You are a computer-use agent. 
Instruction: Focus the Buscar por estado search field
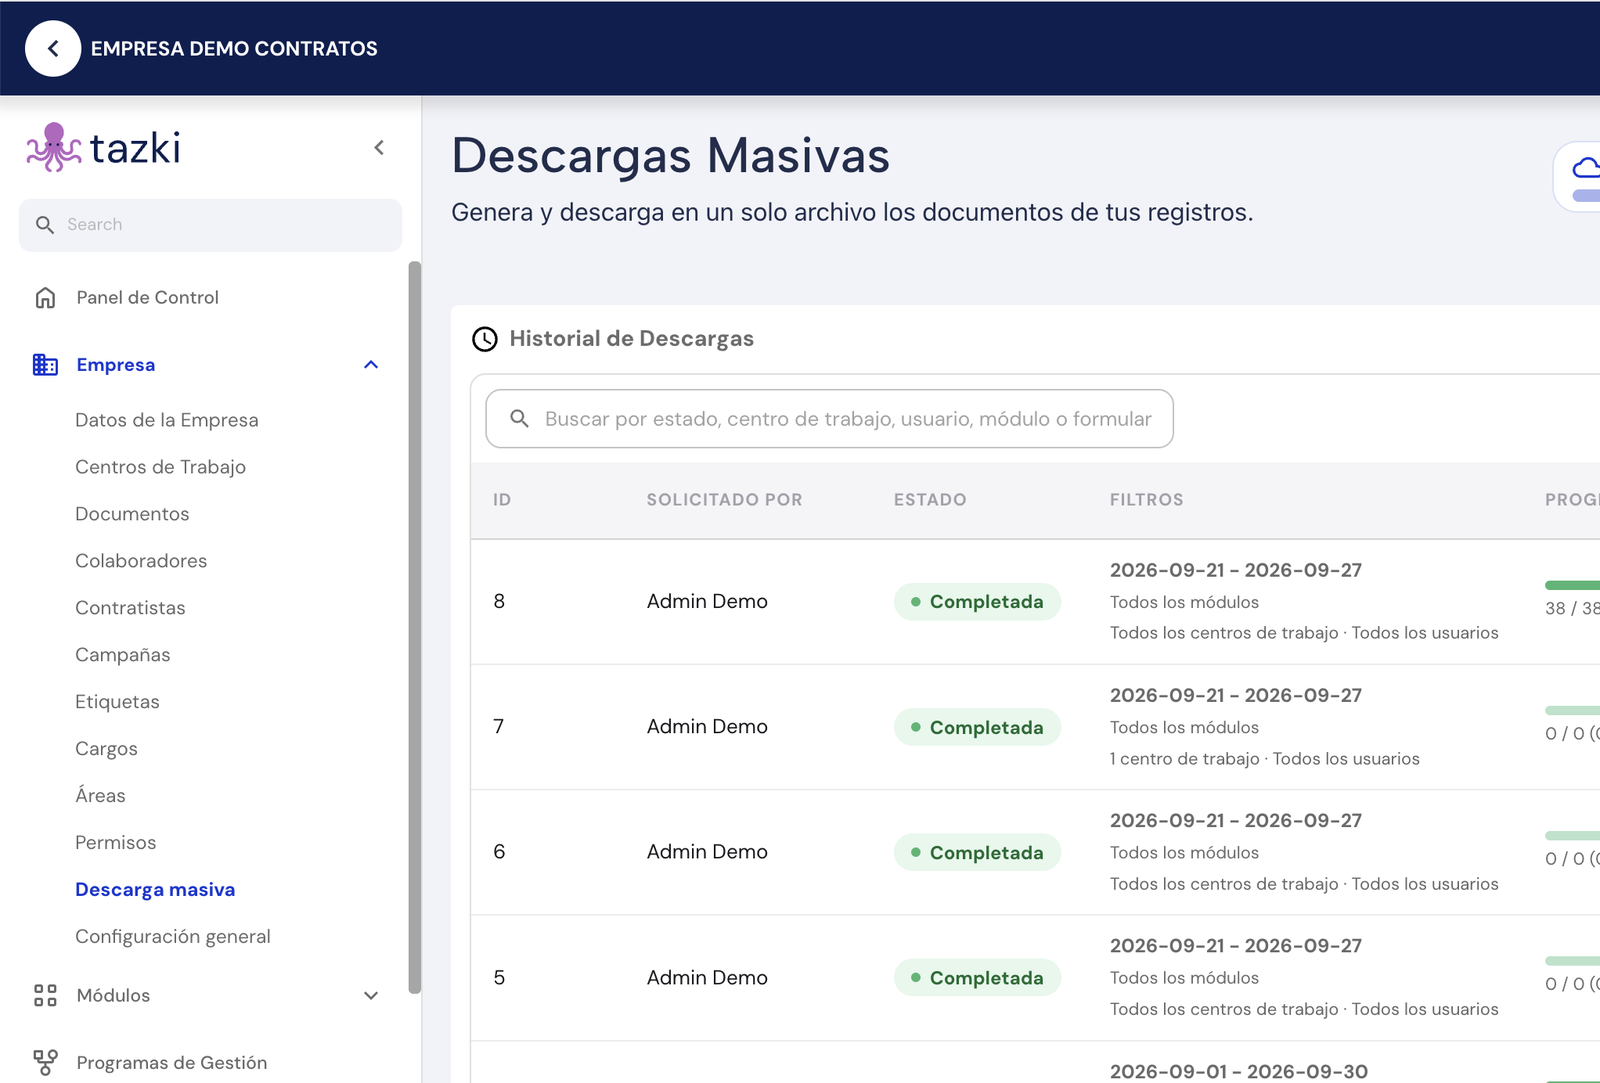click(829, 419)
